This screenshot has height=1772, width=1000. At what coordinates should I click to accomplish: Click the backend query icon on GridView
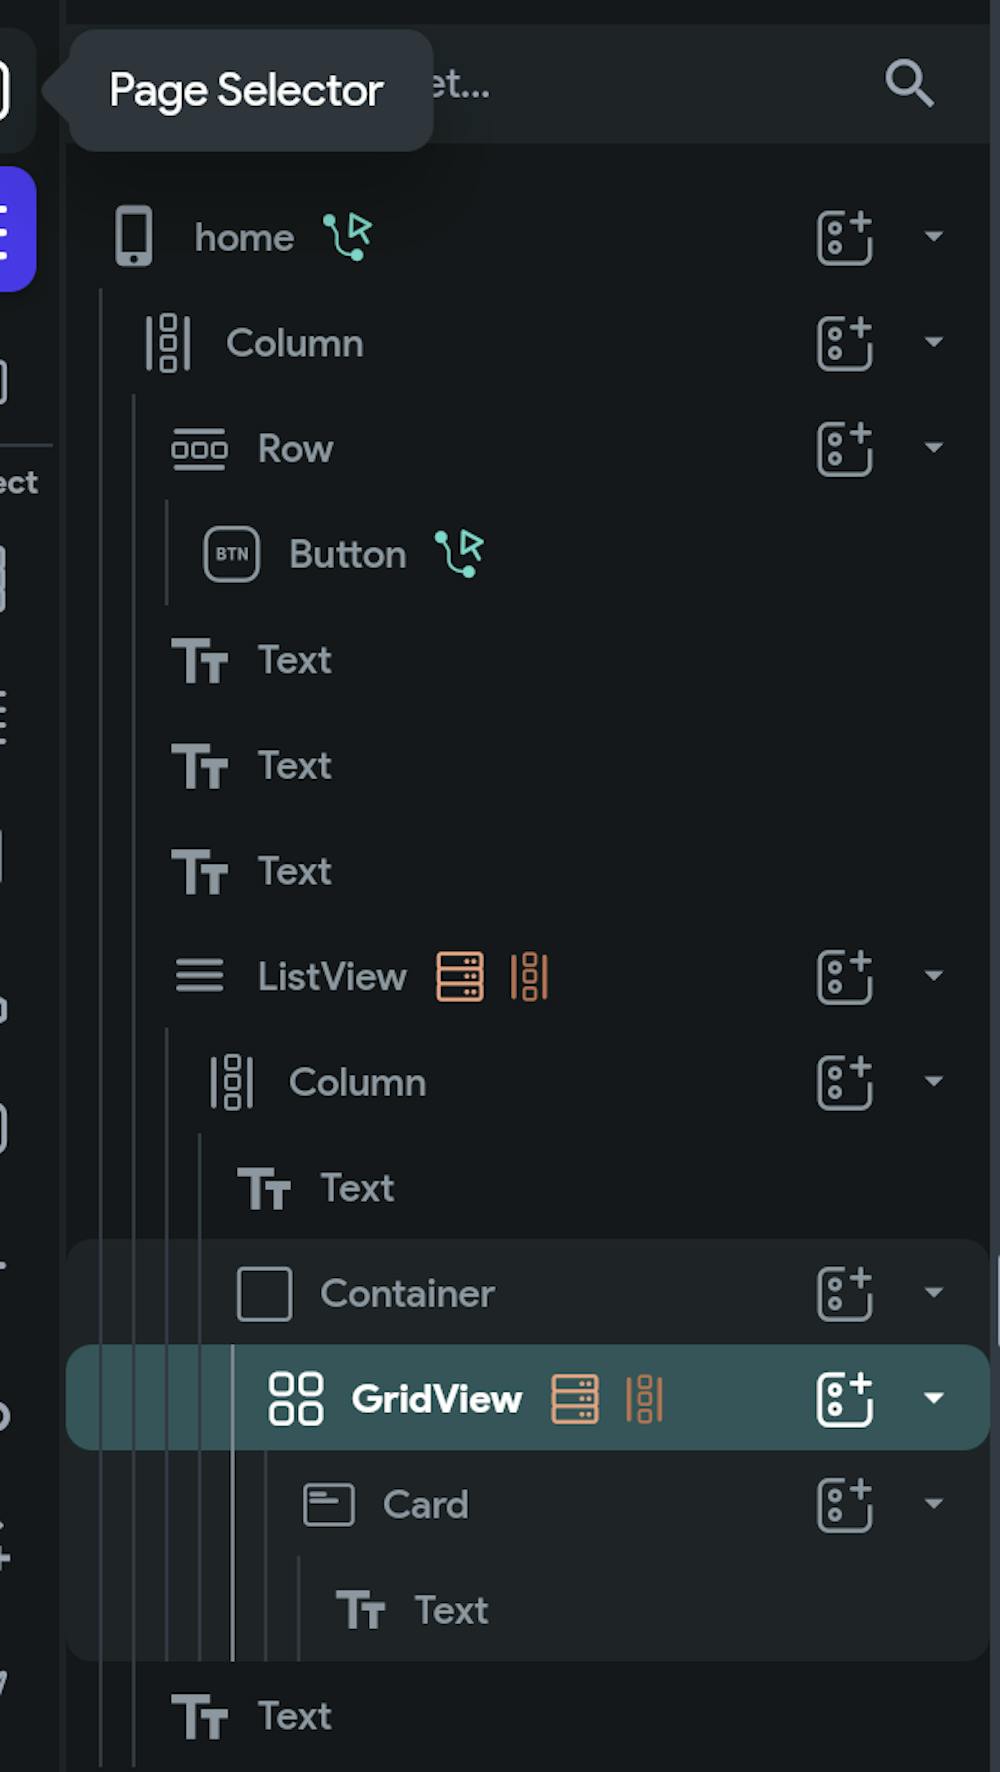point(575,1398)
